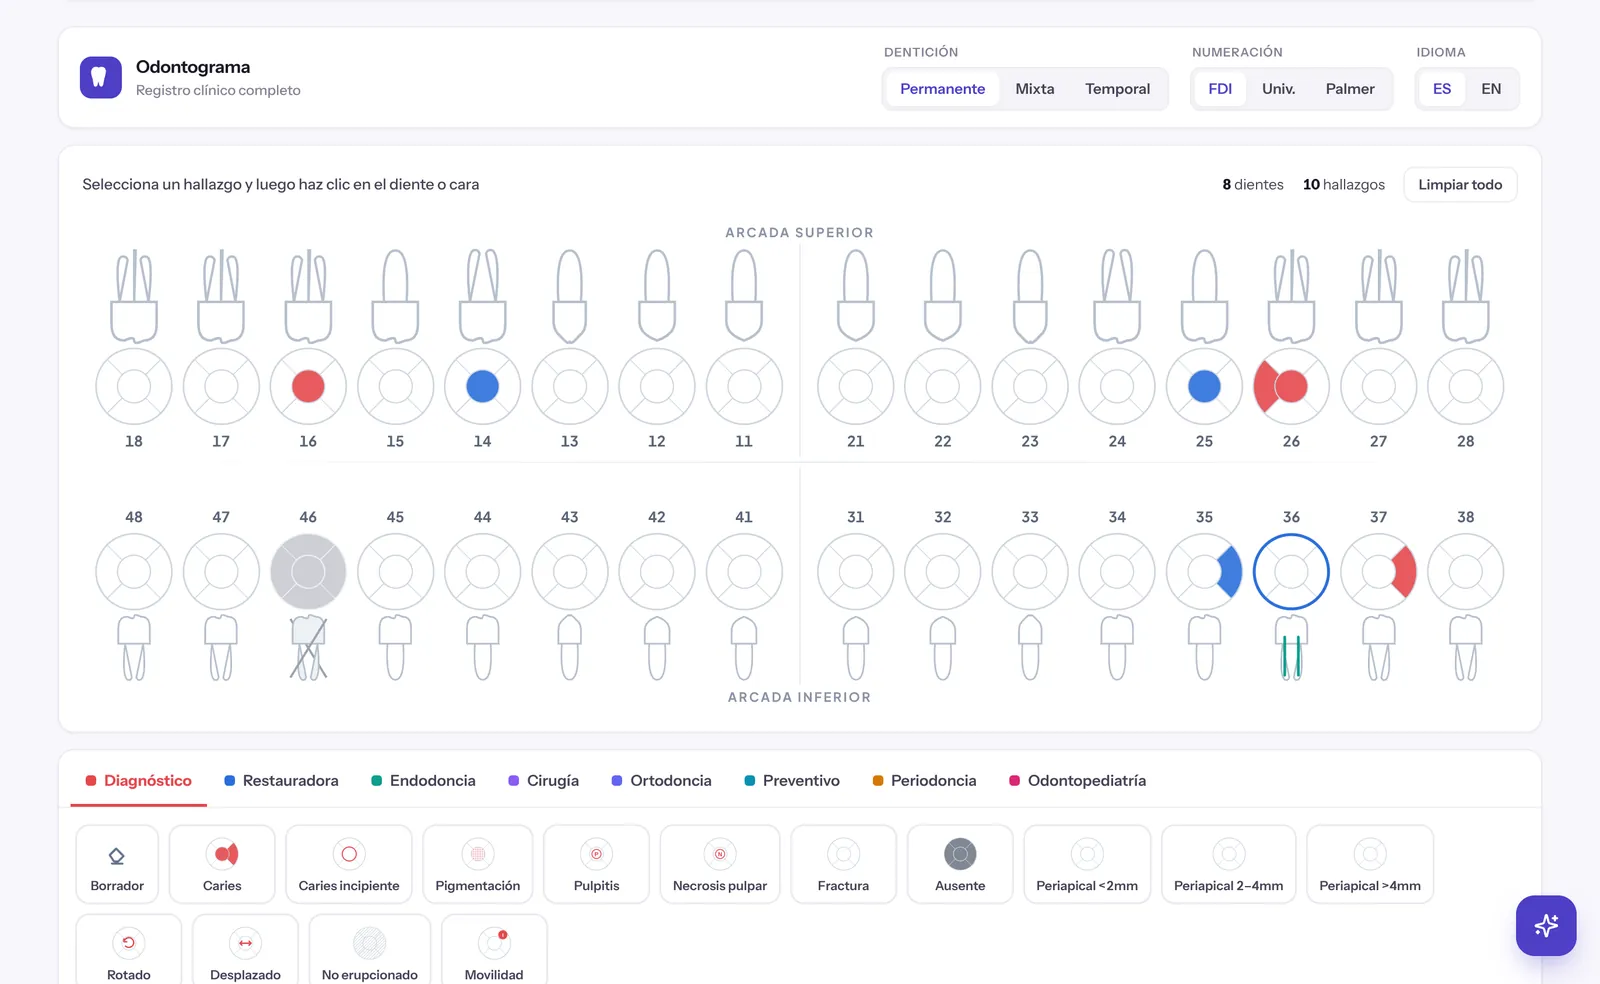Viewport: 1600px width, 984px height.
Task: Set dentition to Permanente
Action: (942, 89)
